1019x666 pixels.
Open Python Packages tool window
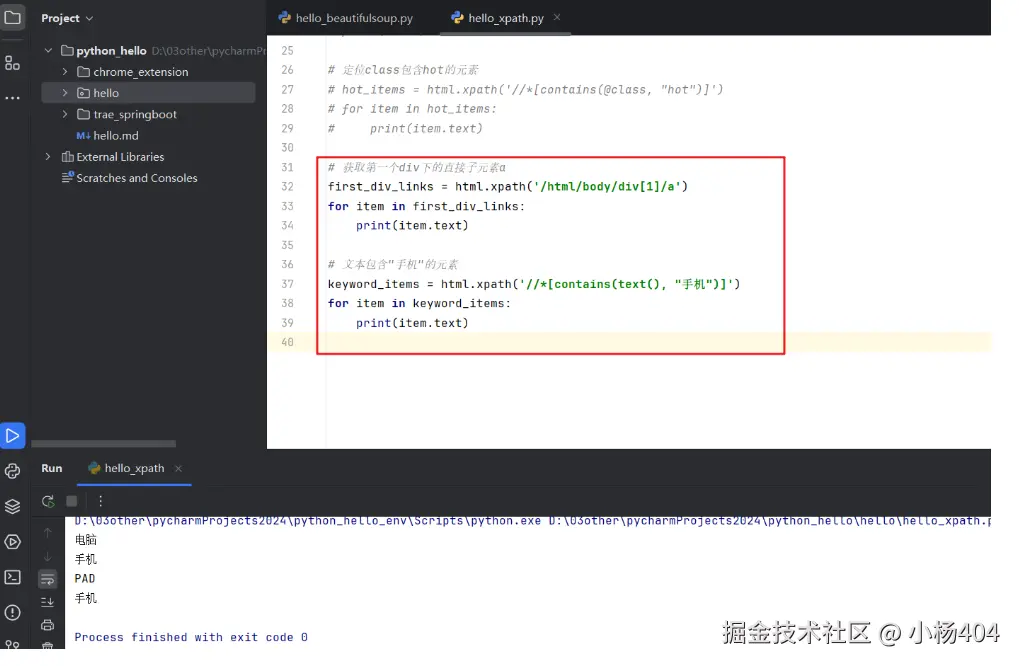(x=12, y=471)
